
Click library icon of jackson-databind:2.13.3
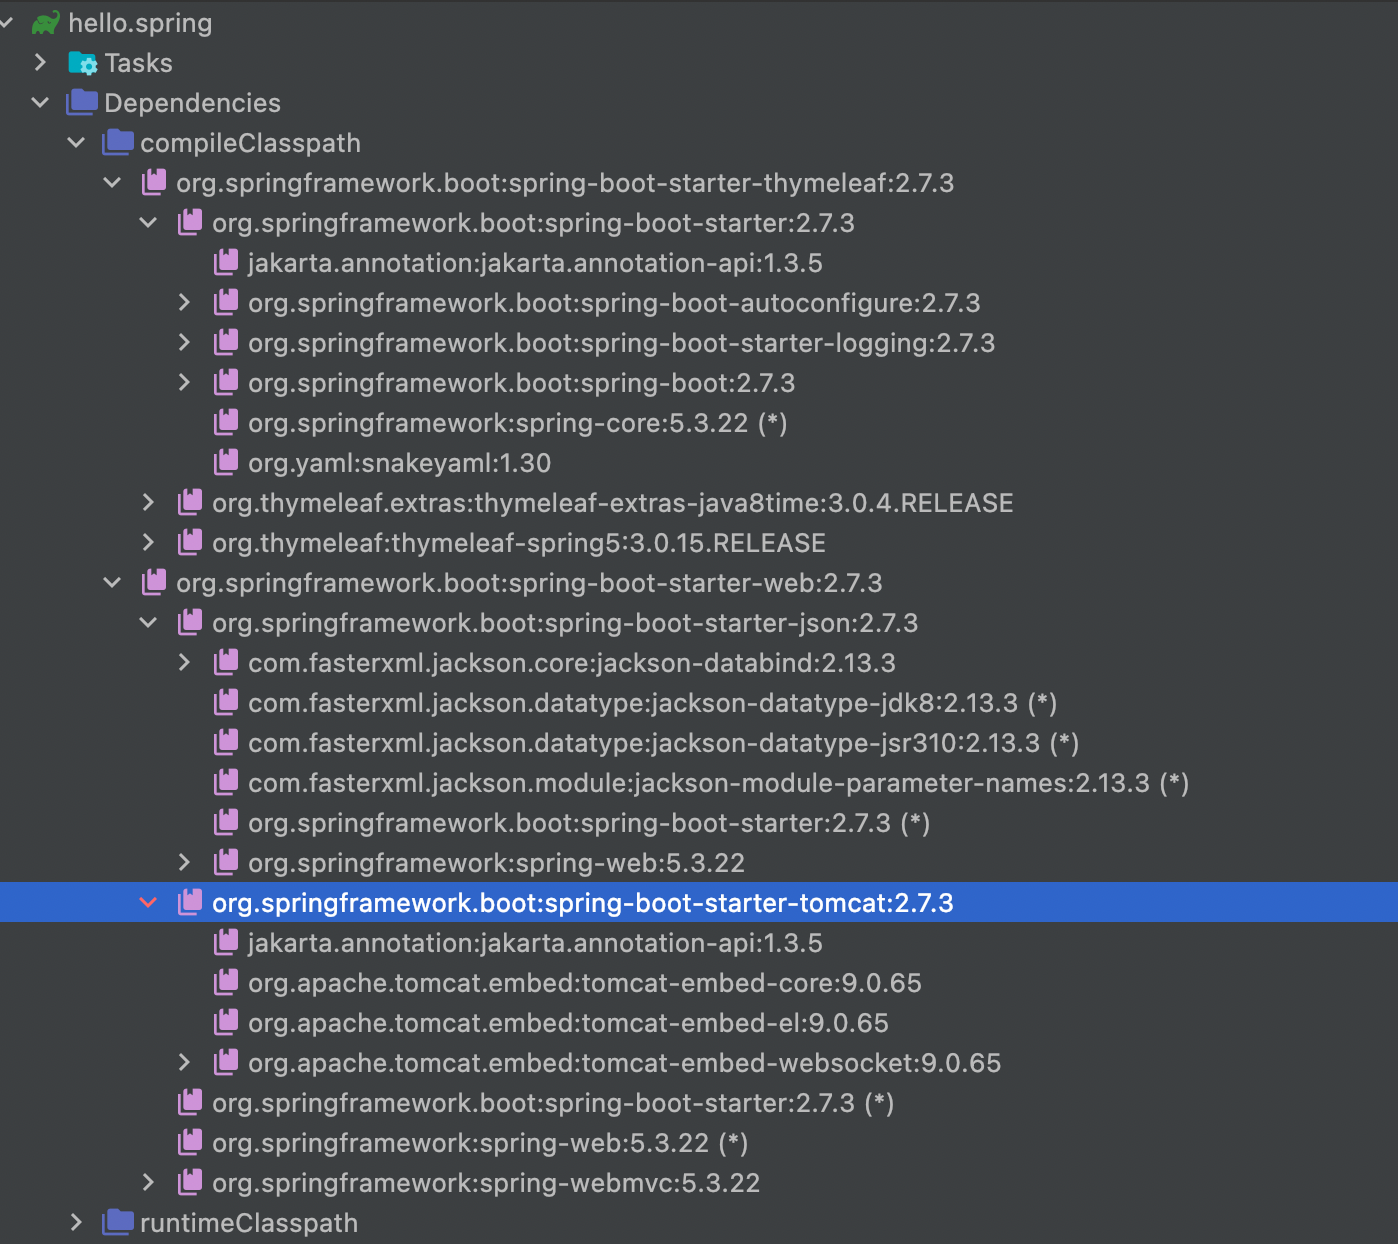pos(226,662)
